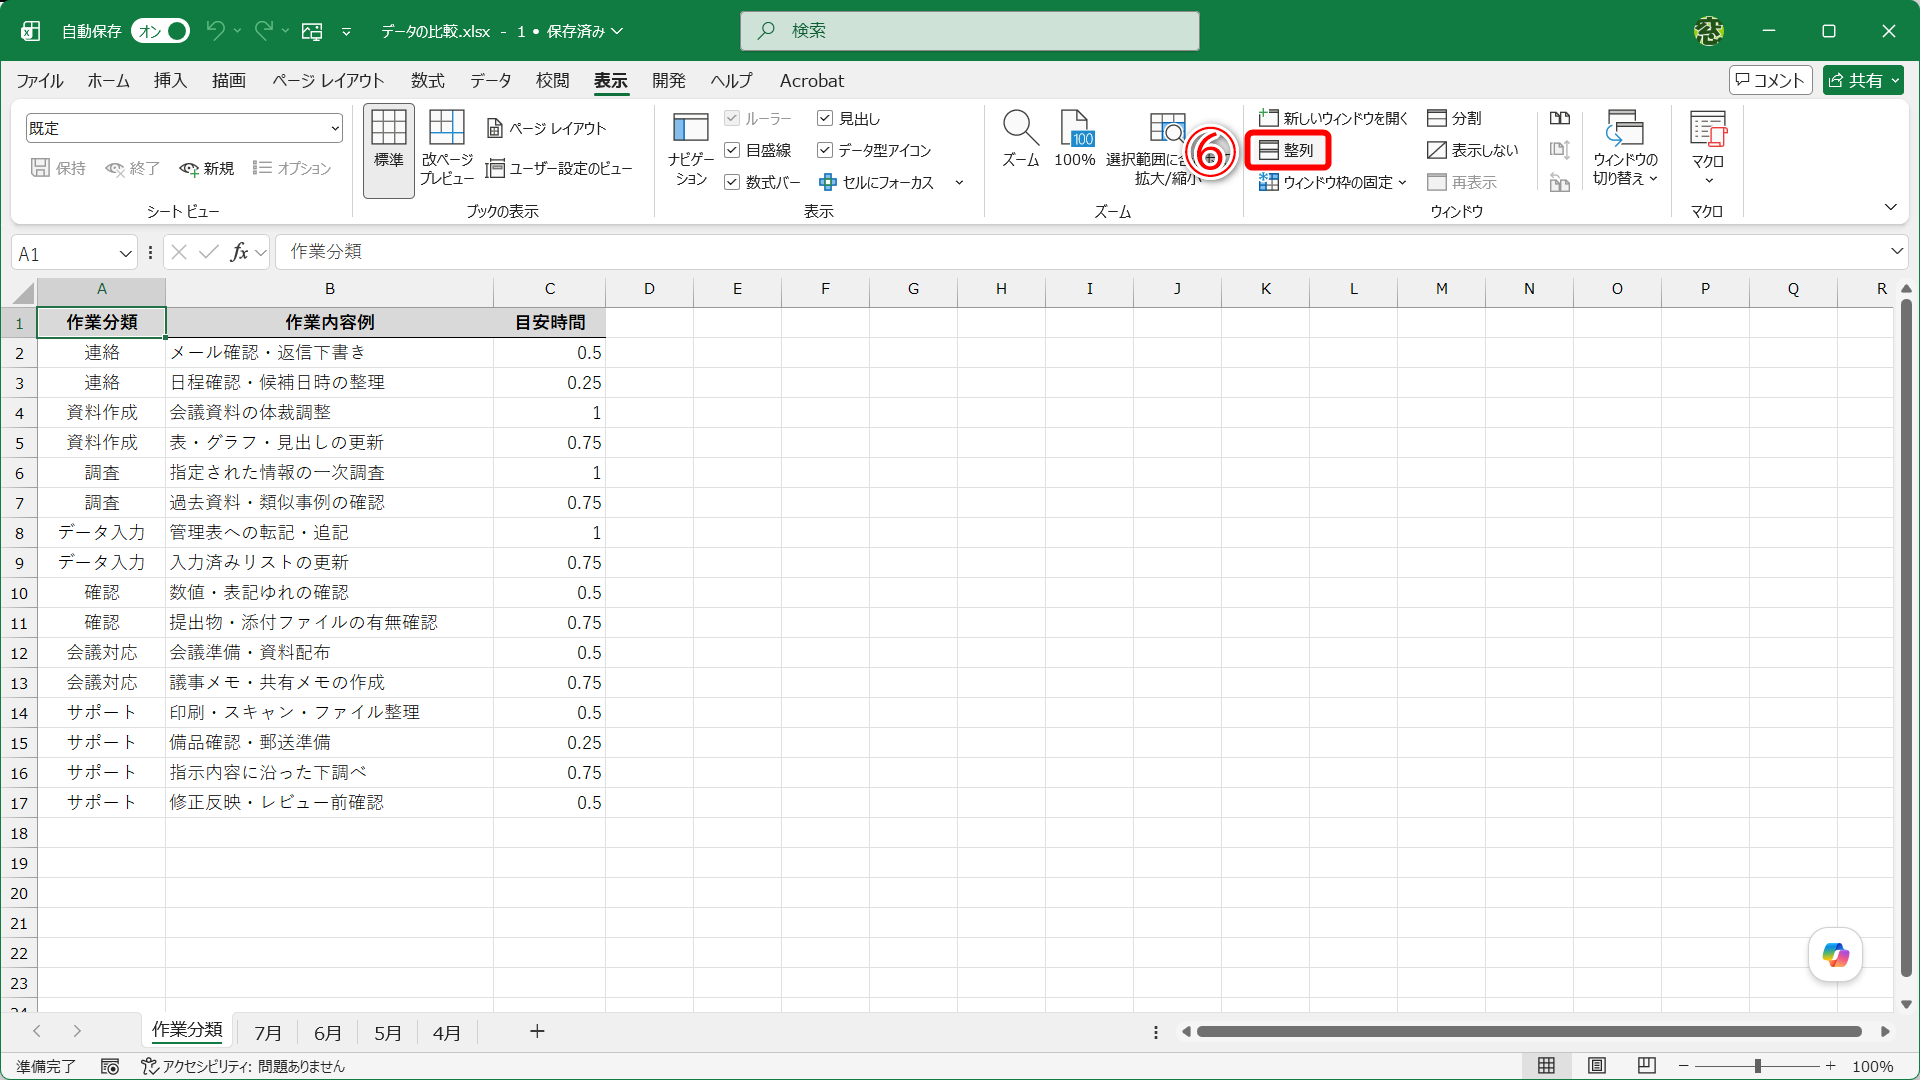Click the zoom slider in status bar
The image size is (1920, 1080).
point(1757,1066)
